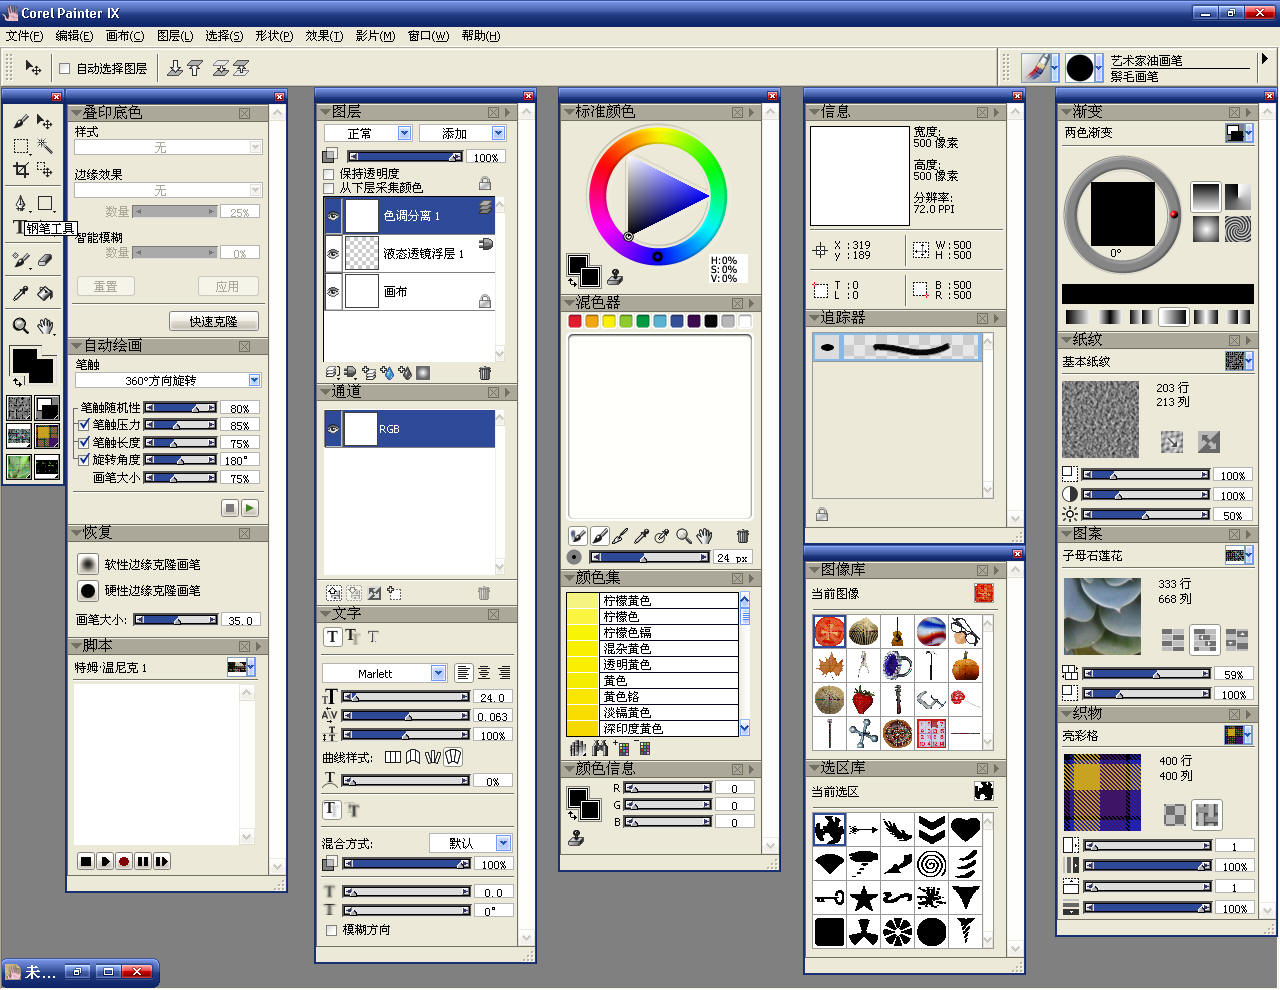1280x990 pixels.
Task: Uncheck the 笔触压力 checkbox
Action: [84, 425]
